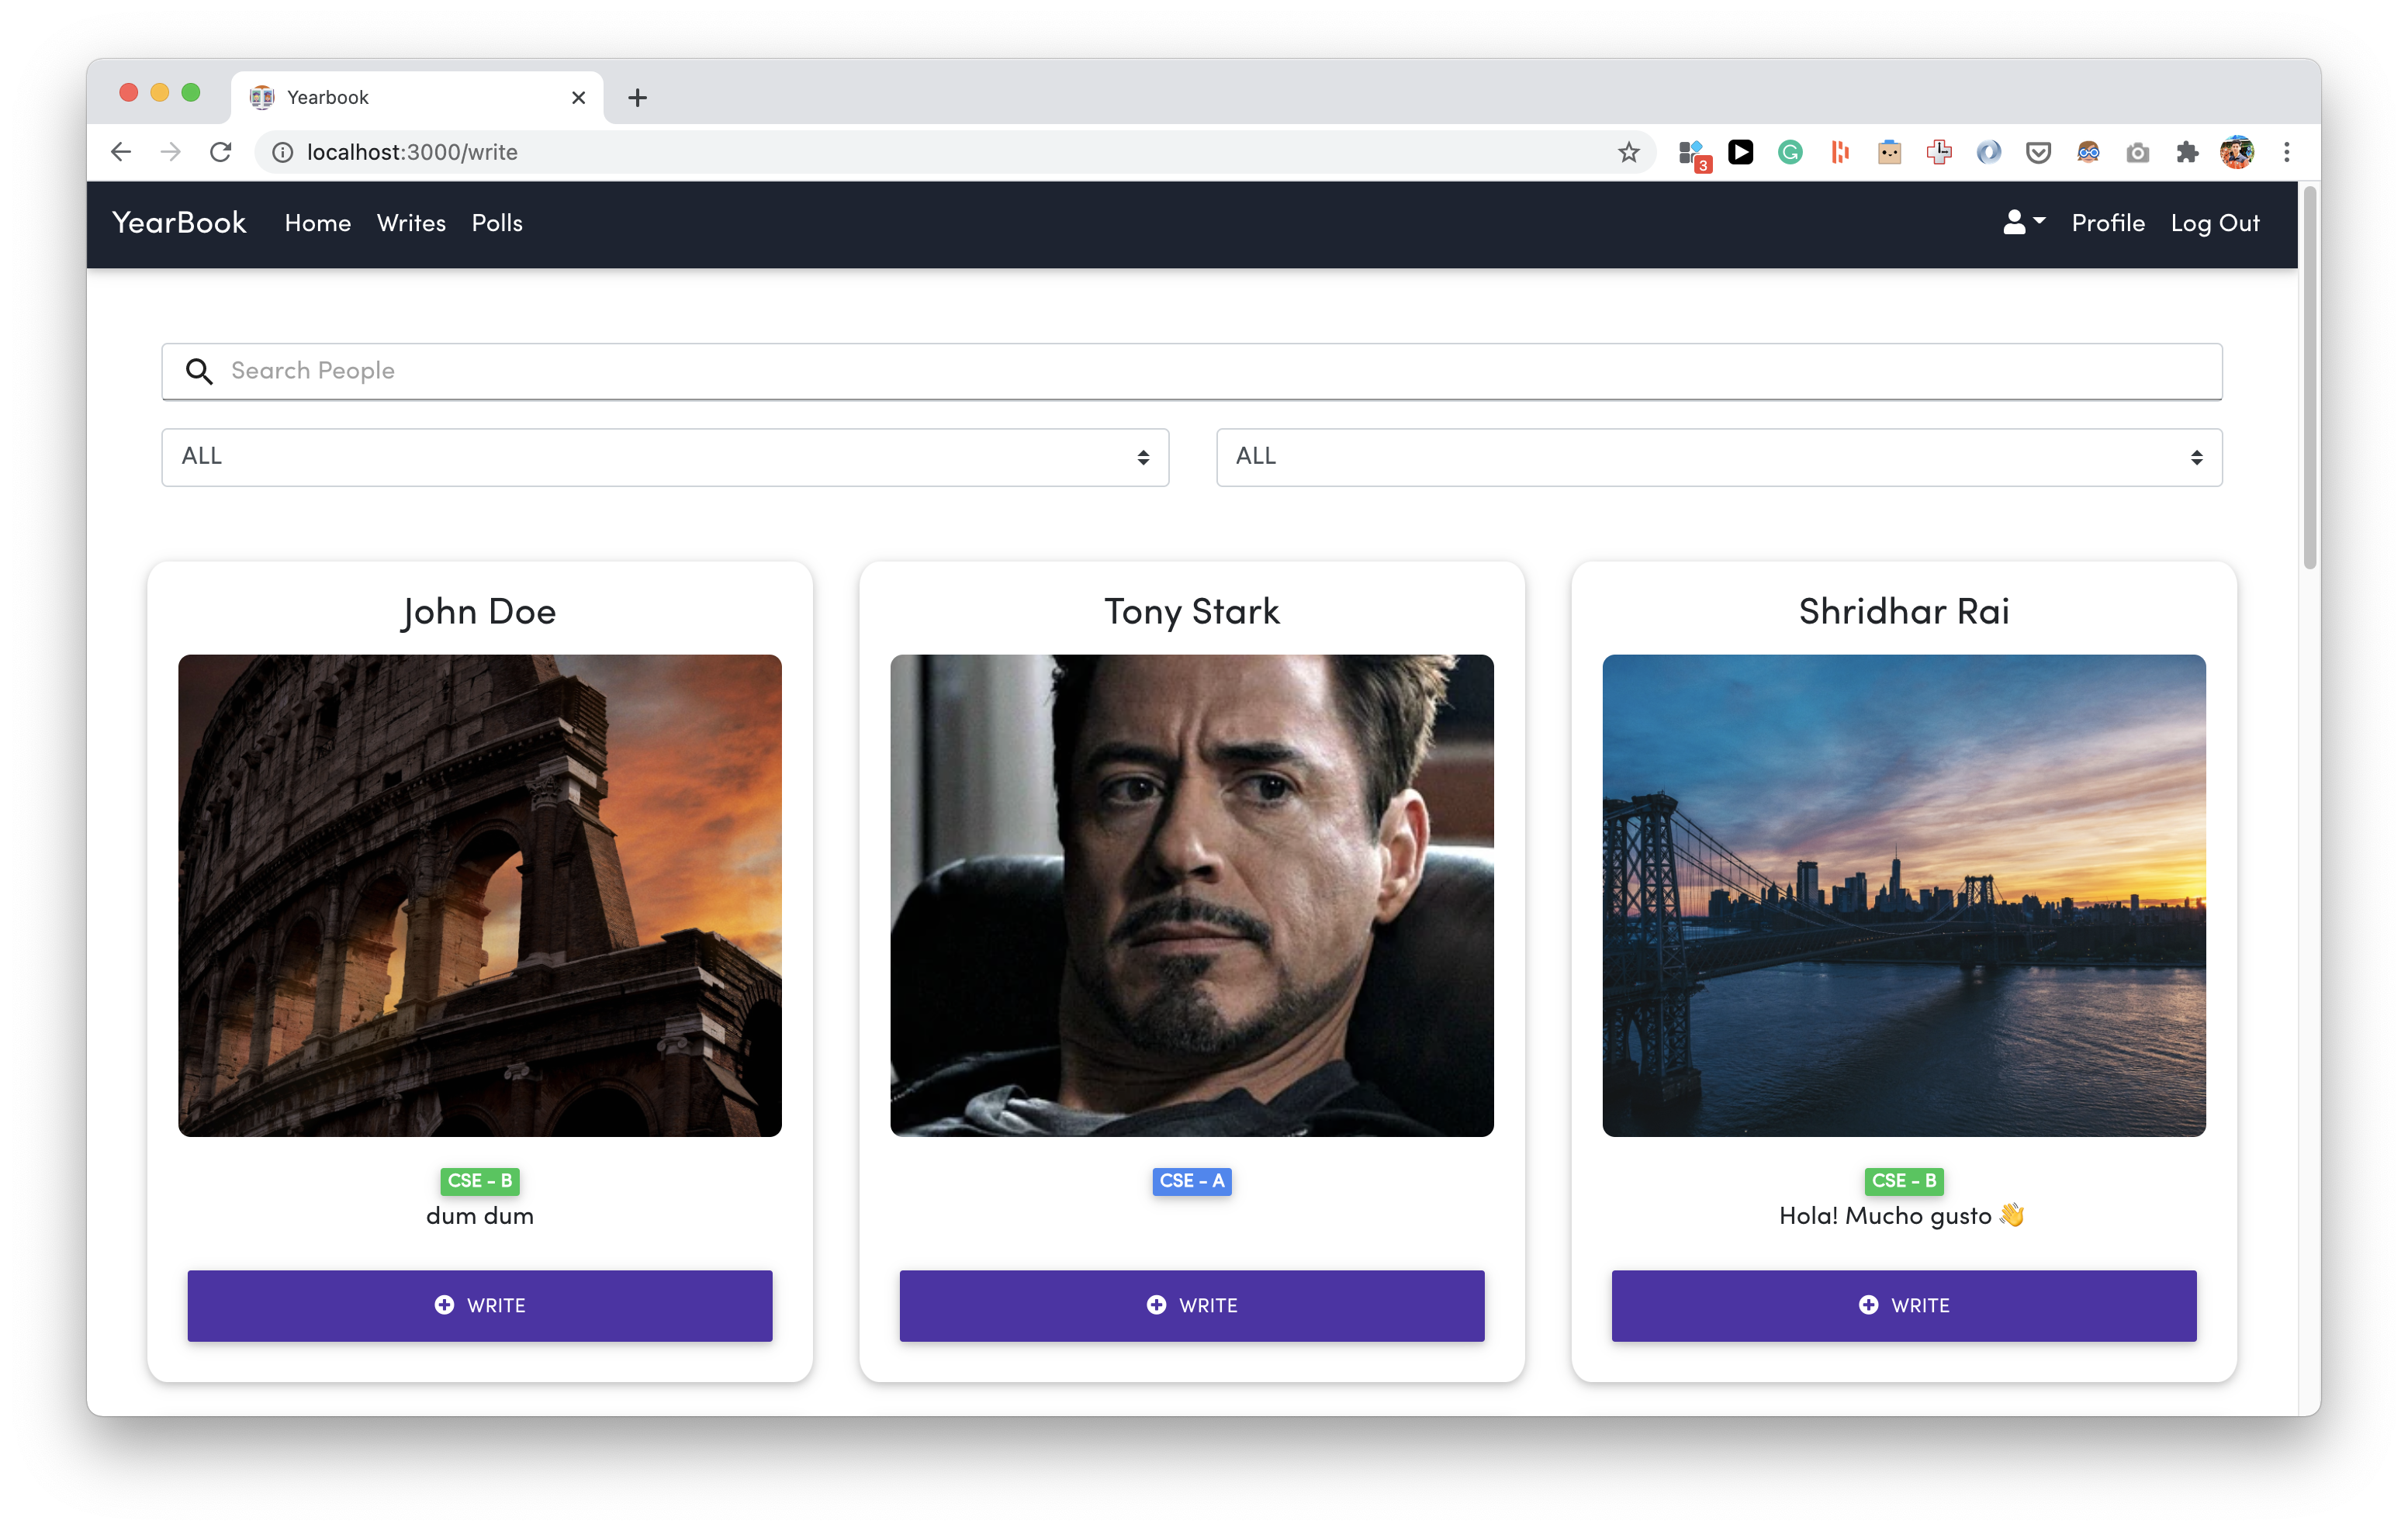The height and width of the screenshot is (1531, 2408).
Task: Open the Grammarly extension icon
Action: click(1790, 152)
